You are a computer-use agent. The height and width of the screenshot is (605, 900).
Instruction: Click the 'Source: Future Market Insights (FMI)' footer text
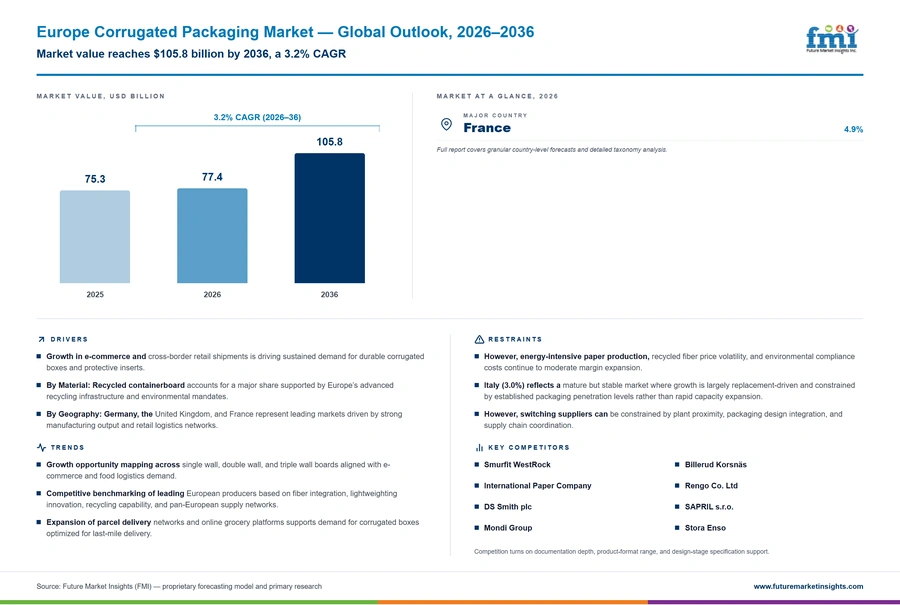[179, 586]
